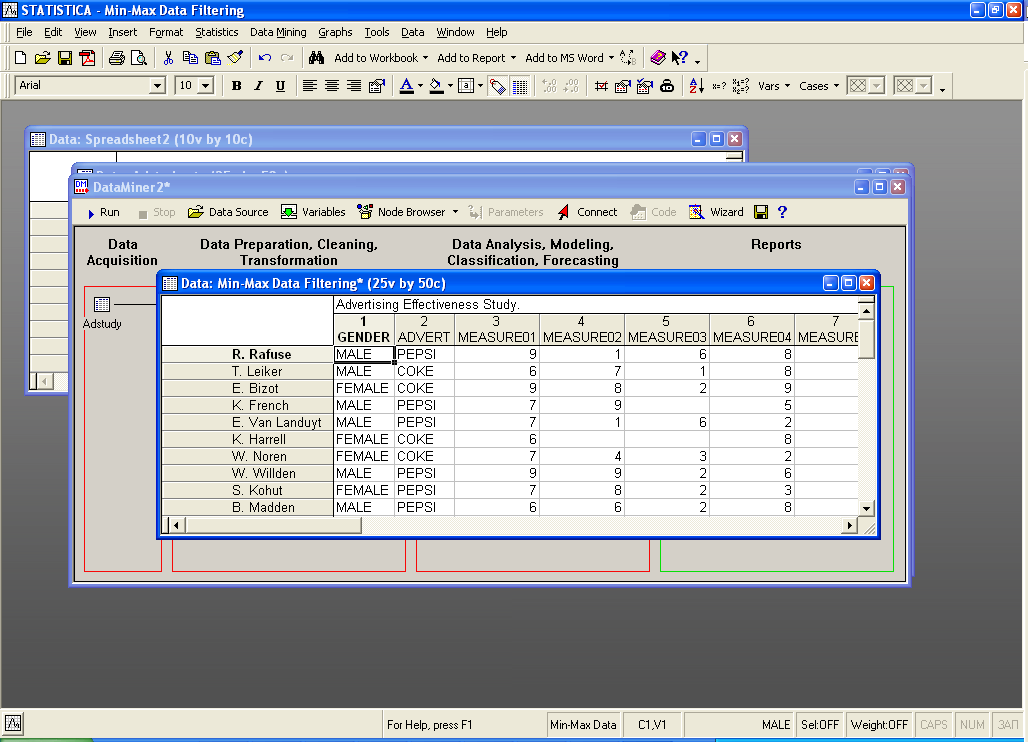Open the Wizard in DataMiner toolbar

click(716, 212)
